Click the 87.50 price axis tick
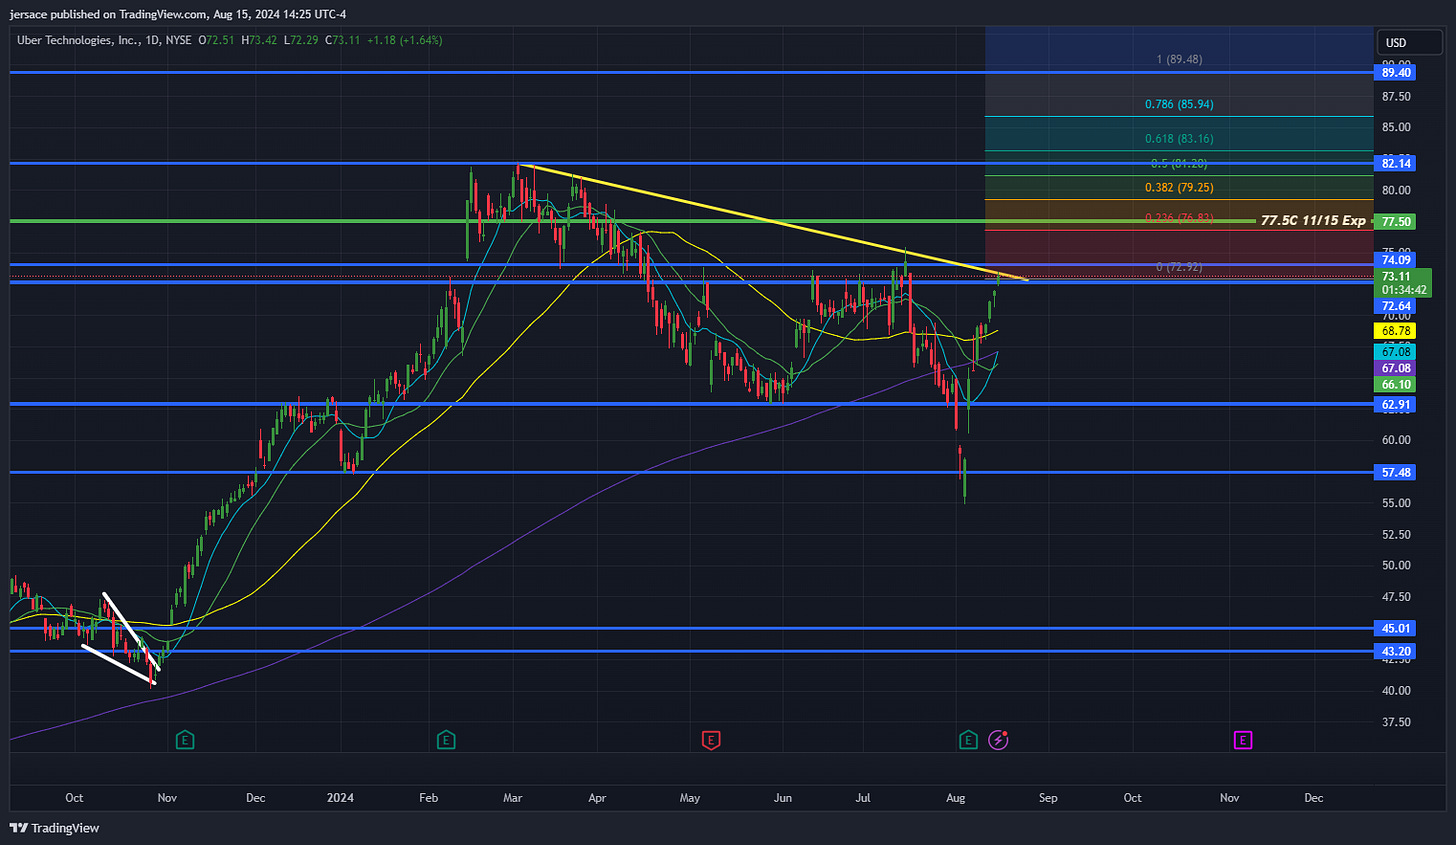This screenshot has height=845, width=1456. 1396,97
